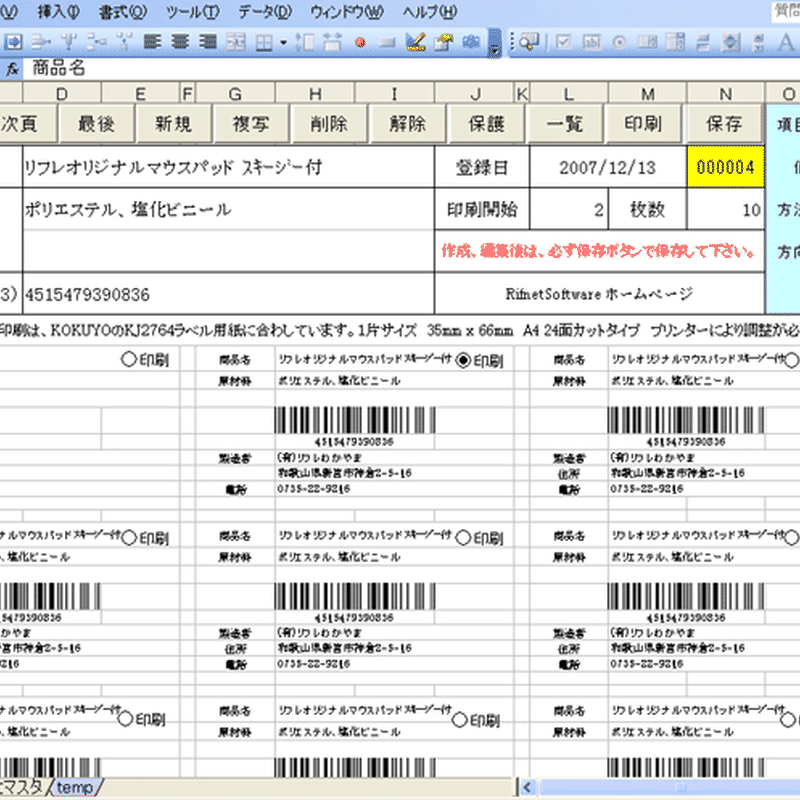The height and width of the screenshot is (800, 800).
Task: Switch to the temp sheet tab
Action: 75,787
